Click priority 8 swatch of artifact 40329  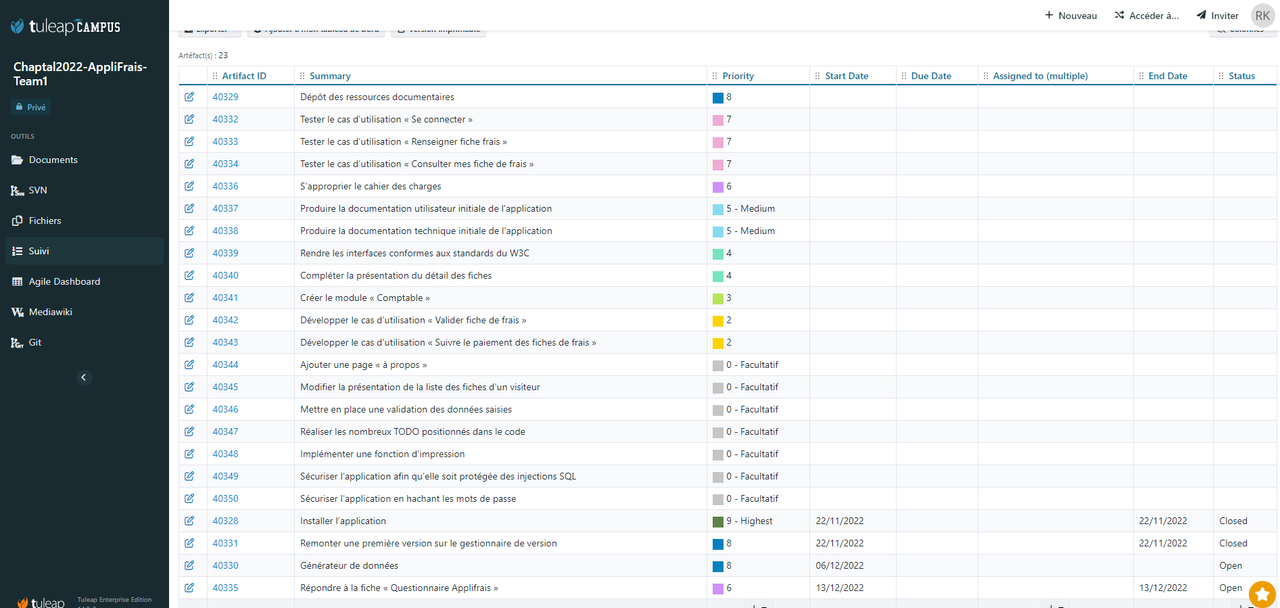click(x=718, y=98)
